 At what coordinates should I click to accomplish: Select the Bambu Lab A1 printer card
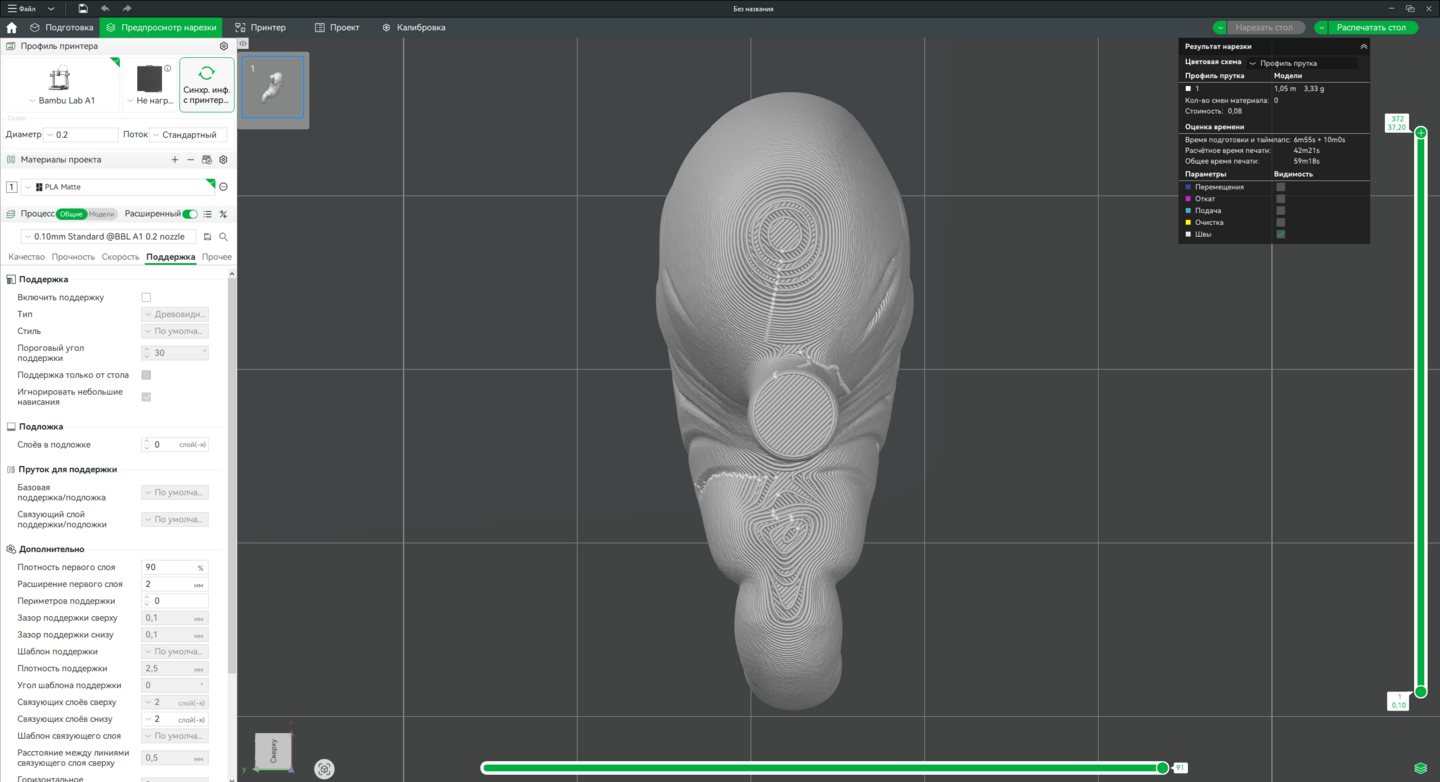point(61,84)
